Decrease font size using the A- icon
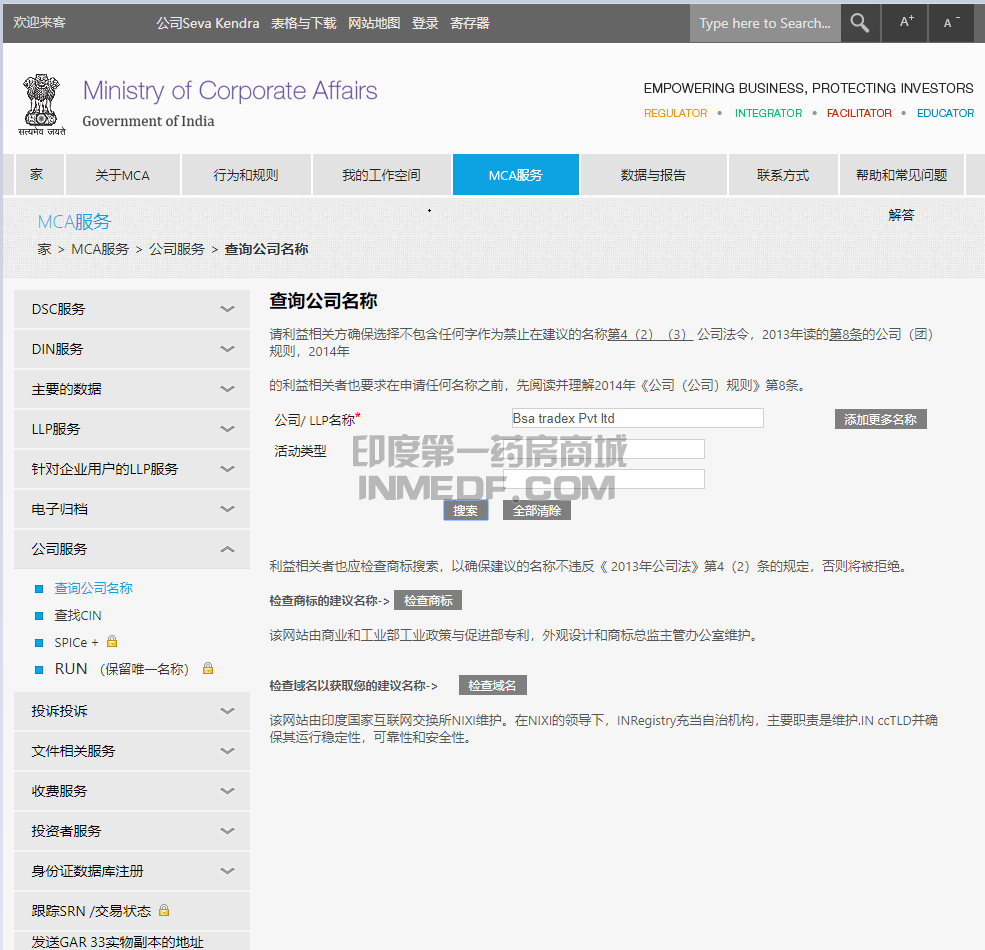Image resolution: width=985 pixels, height=950 pixels. point(950,22)
